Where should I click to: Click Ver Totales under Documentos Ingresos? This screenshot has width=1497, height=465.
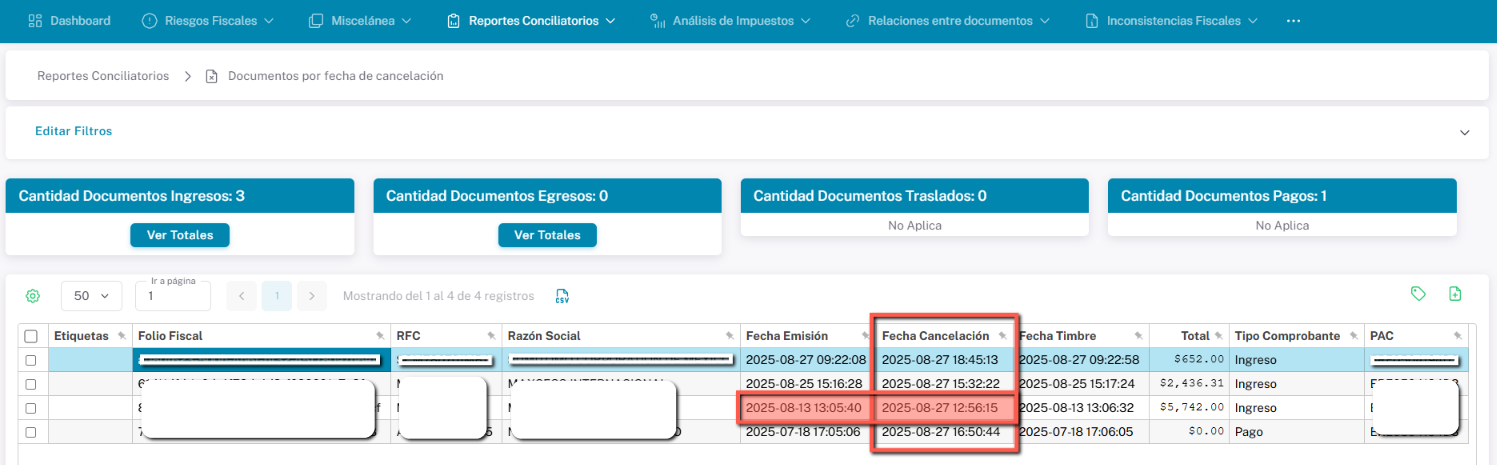180,235
